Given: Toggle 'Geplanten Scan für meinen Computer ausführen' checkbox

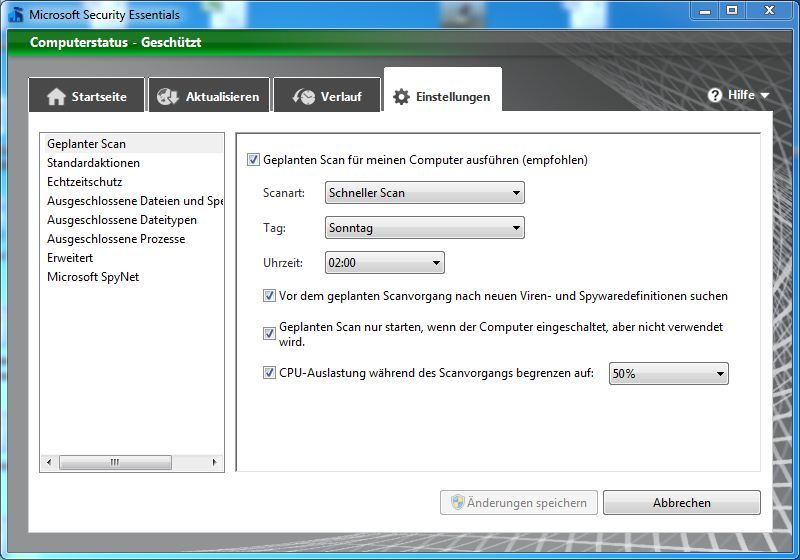Looking at the screenshot, I should tap(253, 160).
